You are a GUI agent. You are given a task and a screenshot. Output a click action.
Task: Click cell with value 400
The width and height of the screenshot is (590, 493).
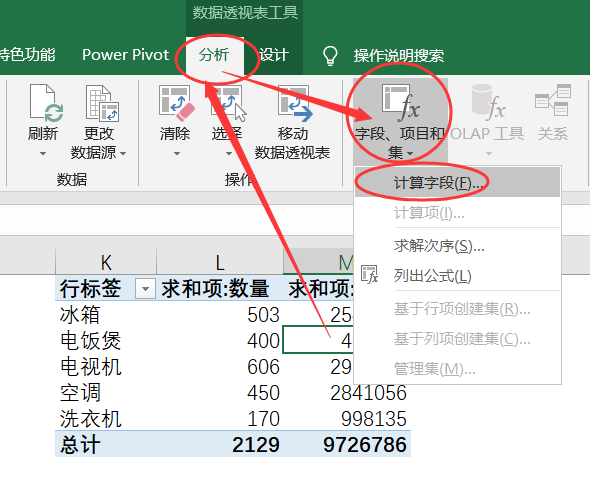[x=220, y=341]
